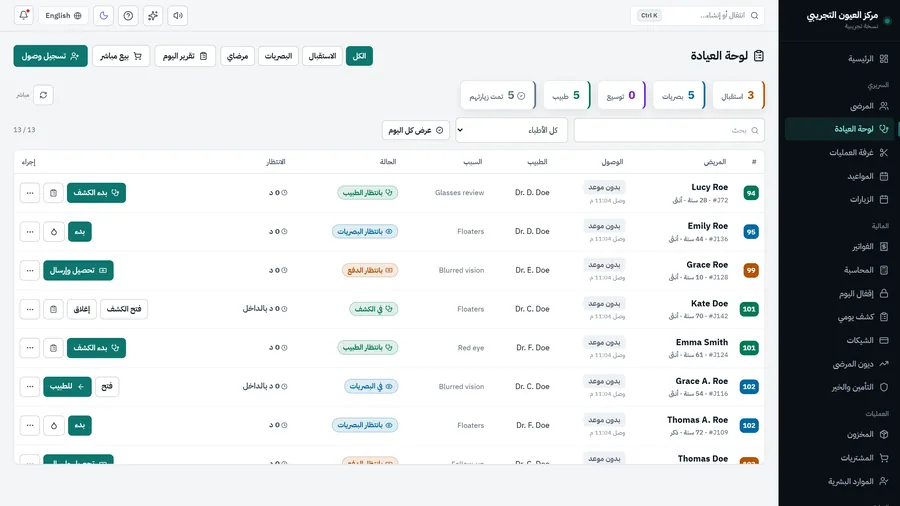Select the البصريات tab
The width and height of the screenshot is (900, 506).
point(278,56)
